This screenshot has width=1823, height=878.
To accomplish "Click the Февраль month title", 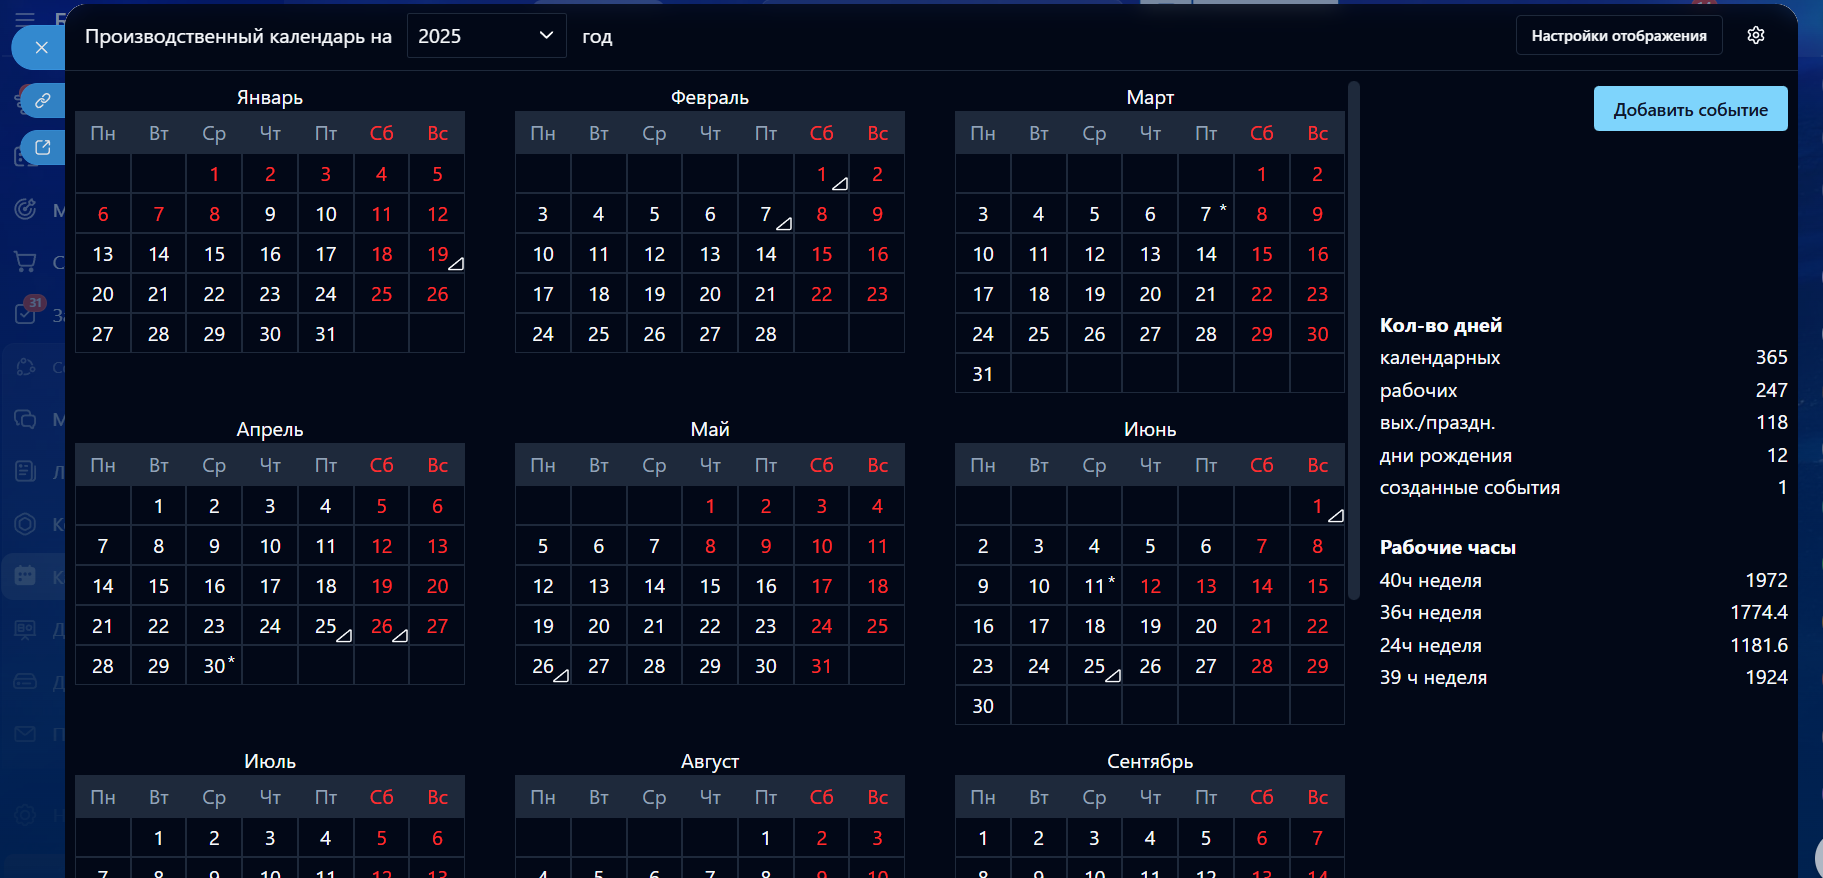I will point(710,97).
